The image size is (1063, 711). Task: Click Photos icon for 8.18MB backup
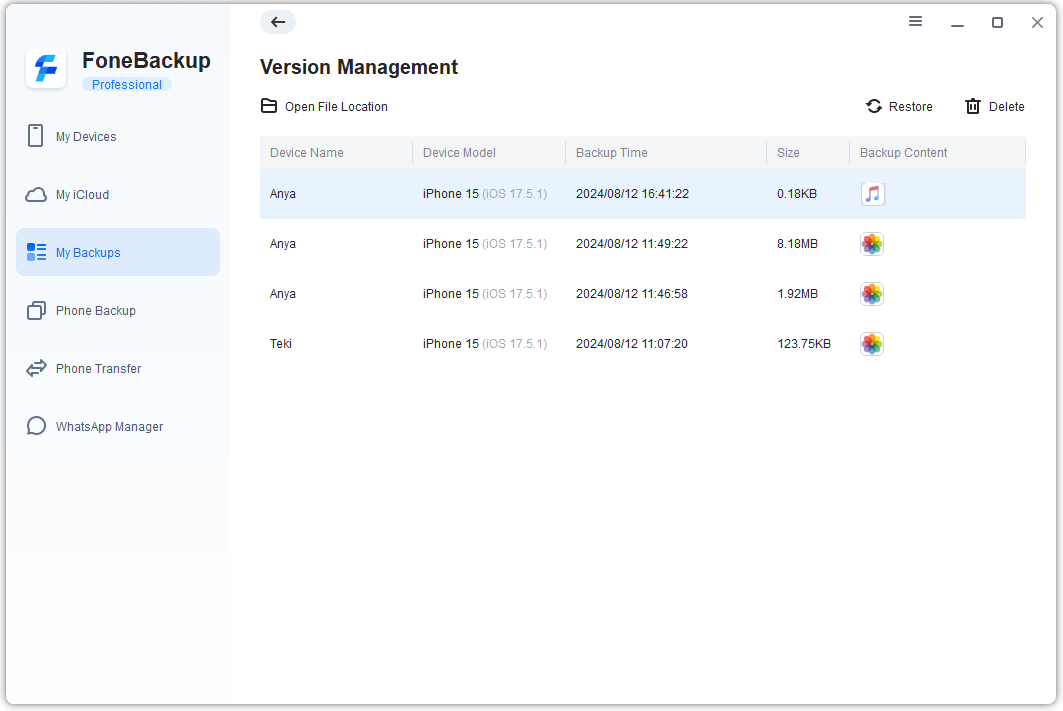click(x=872, y=244)
